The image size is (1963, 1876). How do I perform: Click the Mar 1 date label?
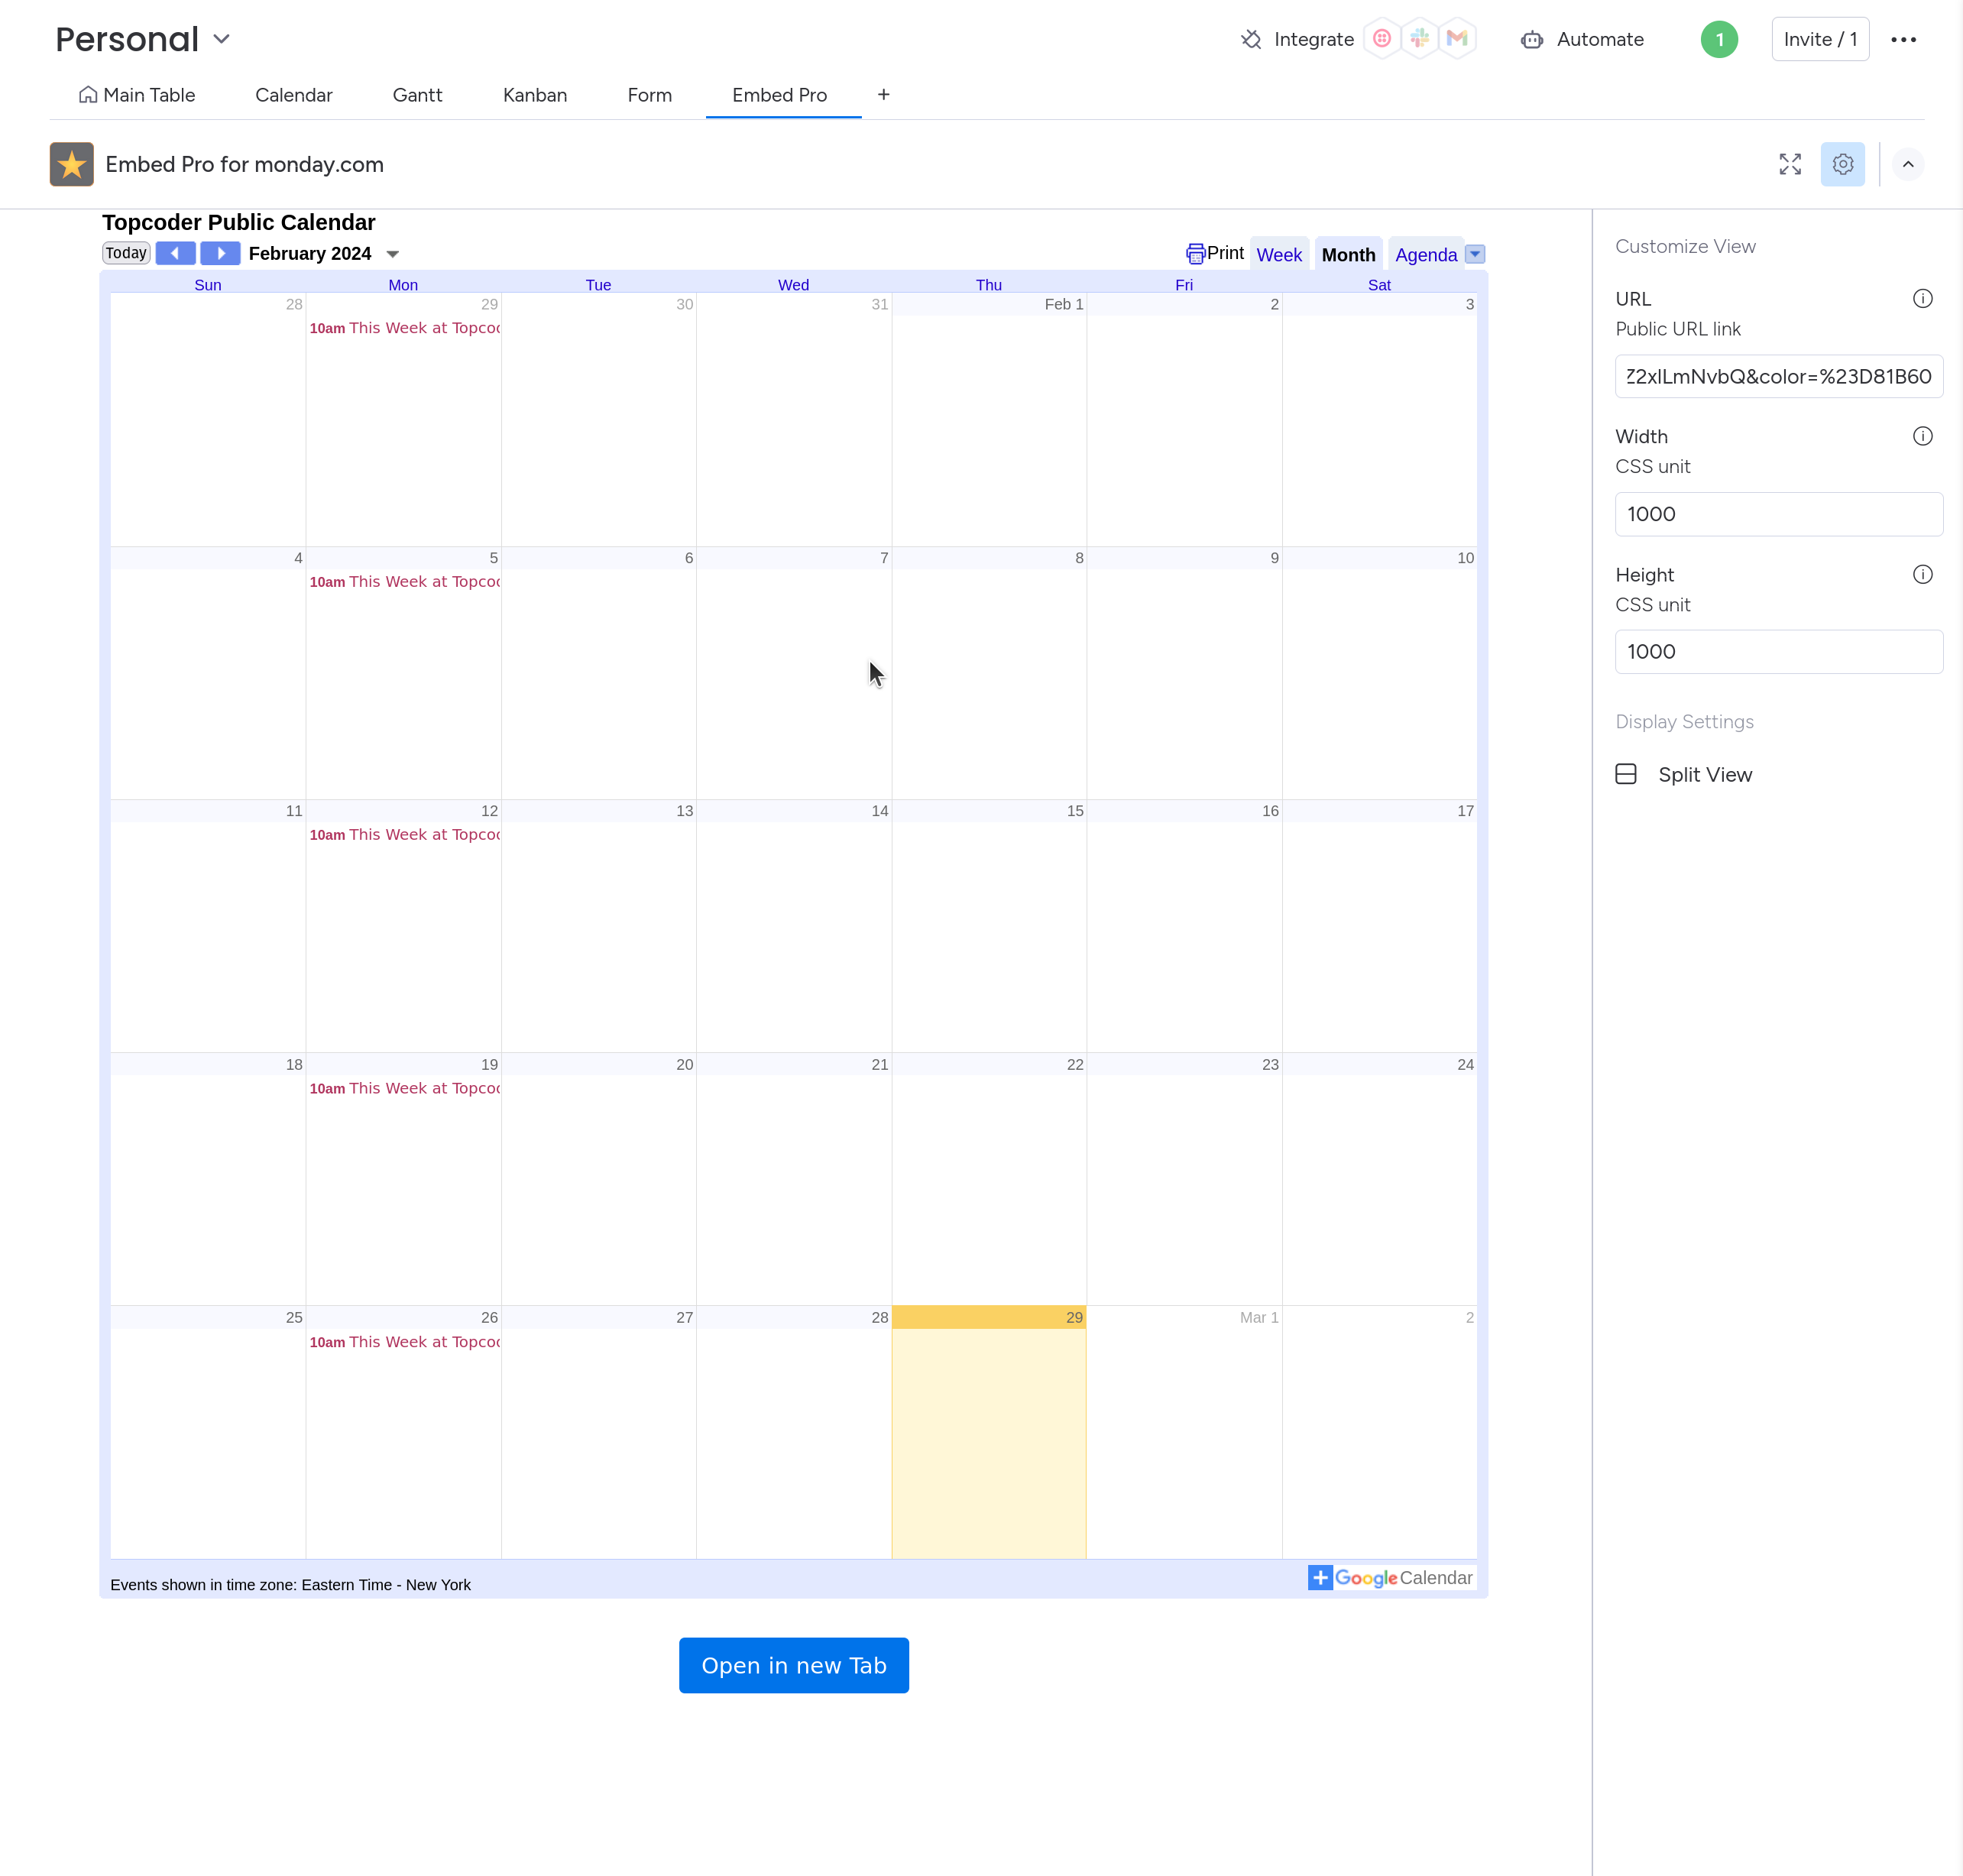pyautogui.click(x=1259, y=1318)
